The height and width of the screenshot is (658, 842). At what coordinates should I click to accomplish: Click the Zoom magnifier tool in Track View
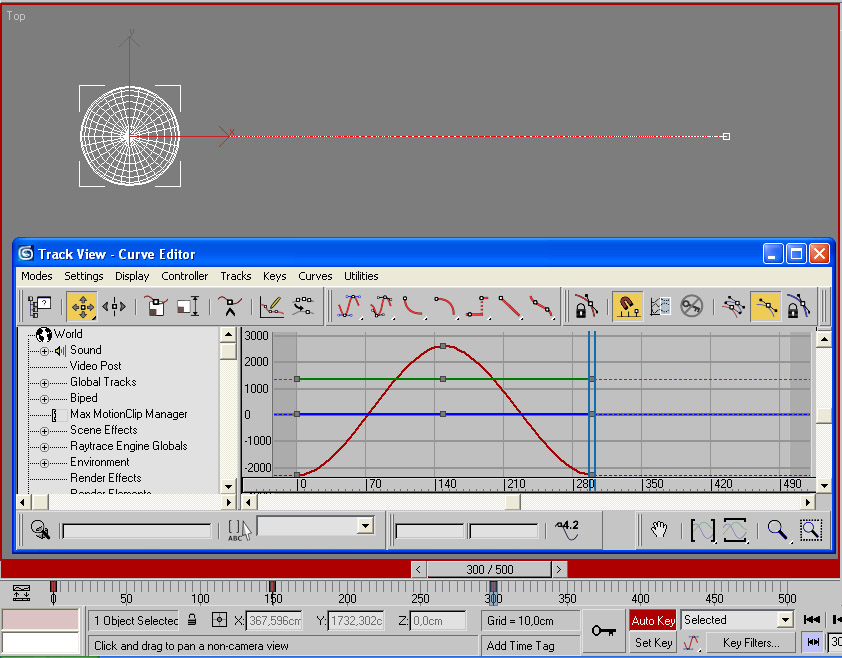coord(776,530)
